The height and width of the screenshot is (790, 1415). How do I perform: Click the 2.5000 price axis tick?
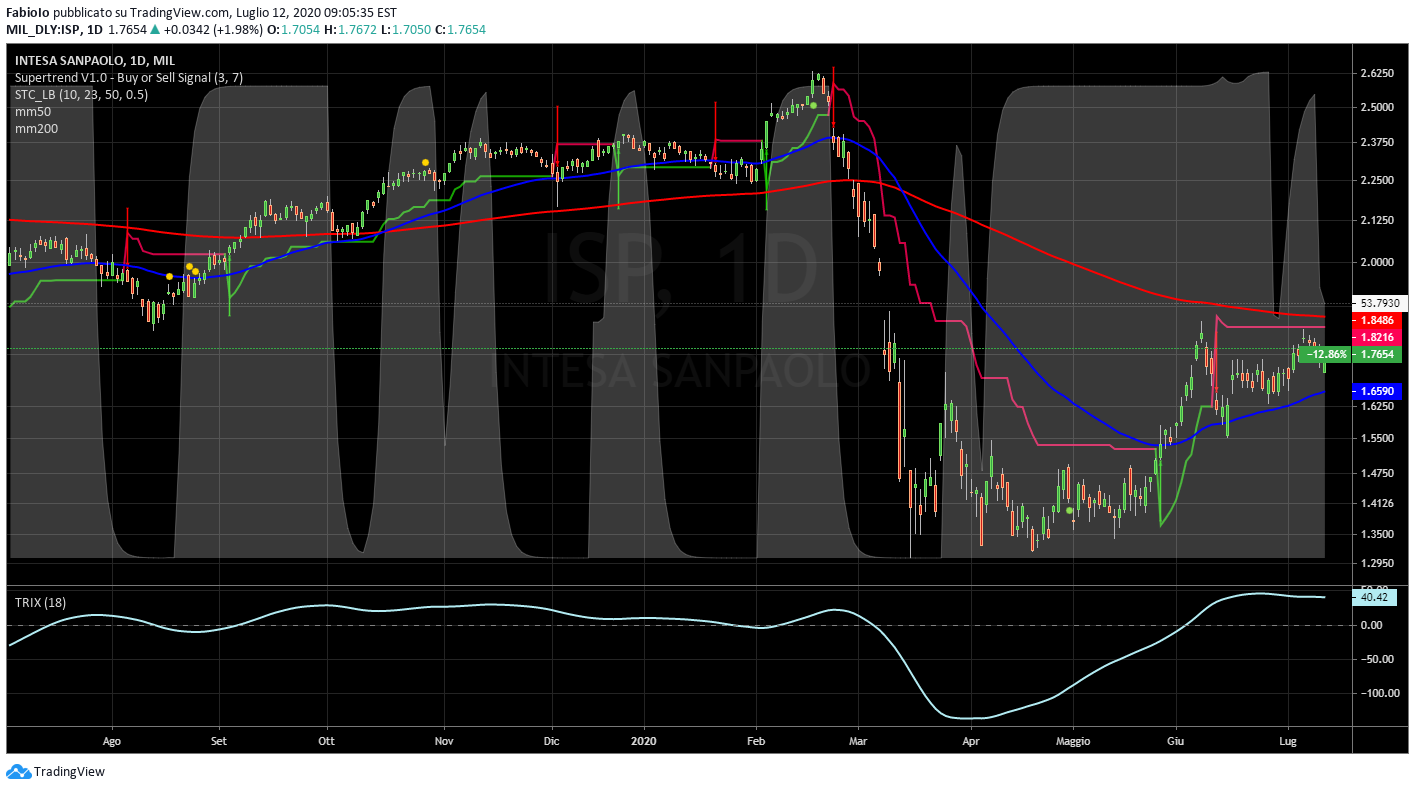1379,107
